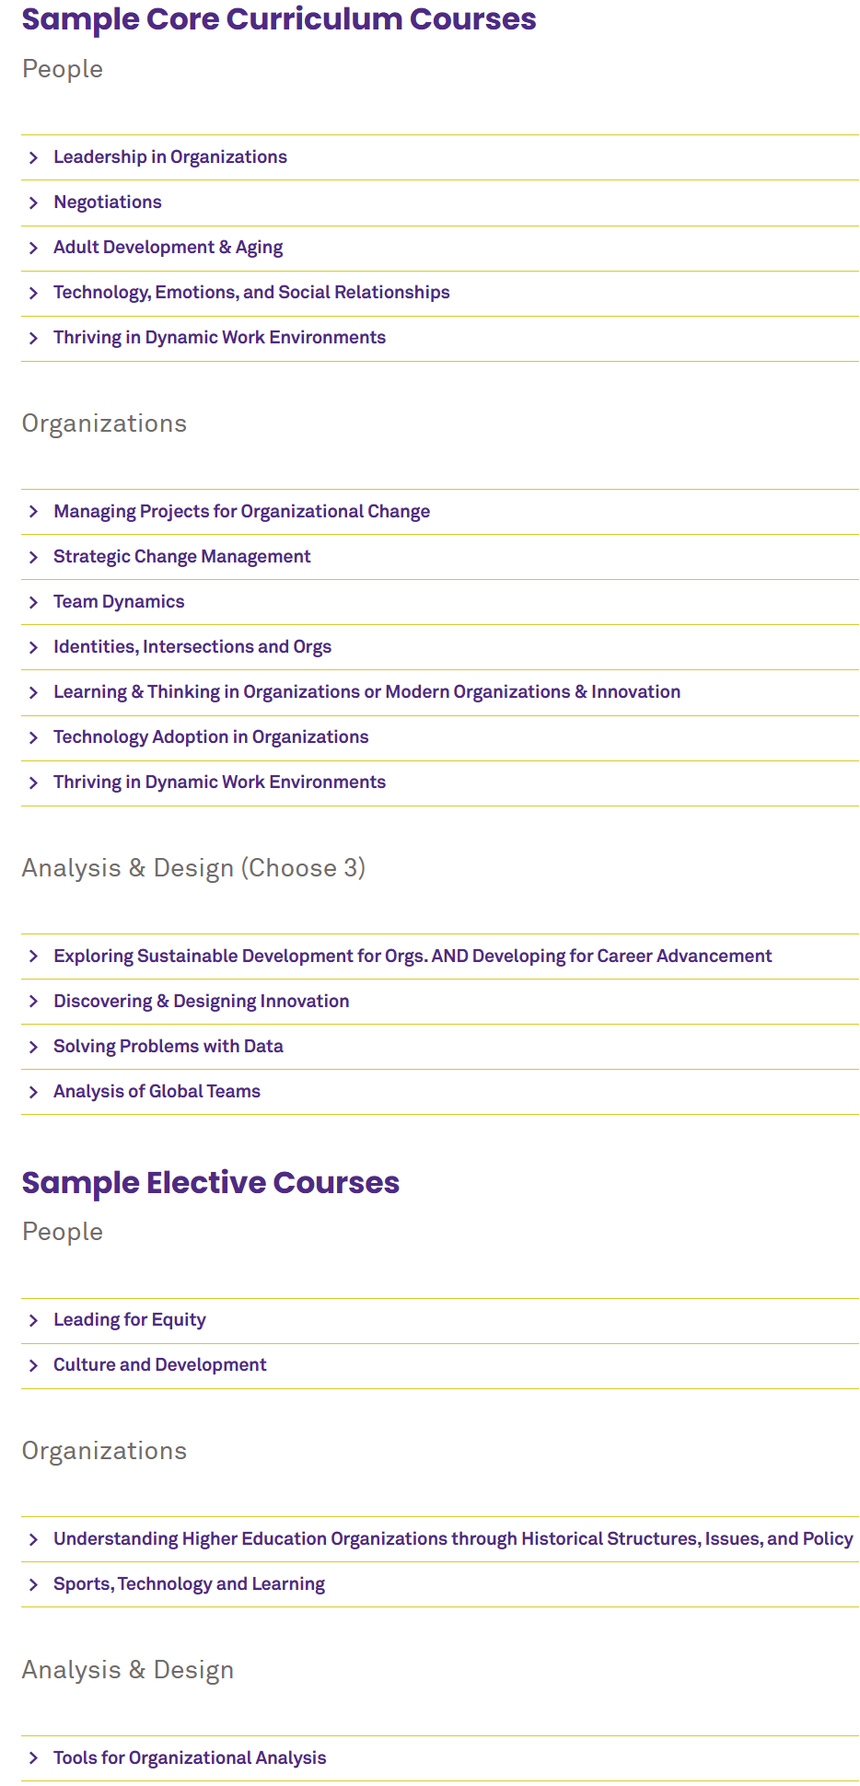860x1786 pixels.
Task: Click the chevron next to Sports, Technology and Learning
Action: [x=33, y=1585]
